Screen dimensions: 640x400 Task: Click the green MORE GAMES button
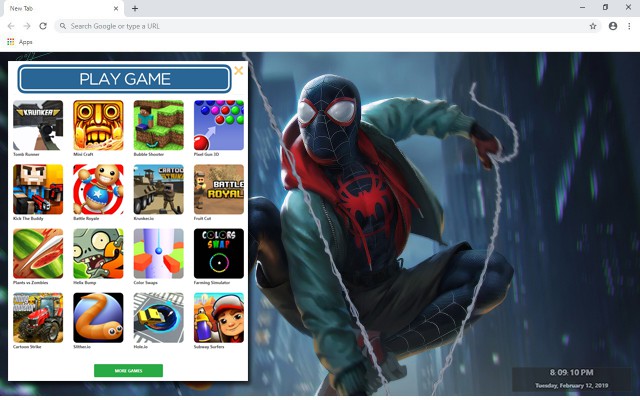(129, 371)
